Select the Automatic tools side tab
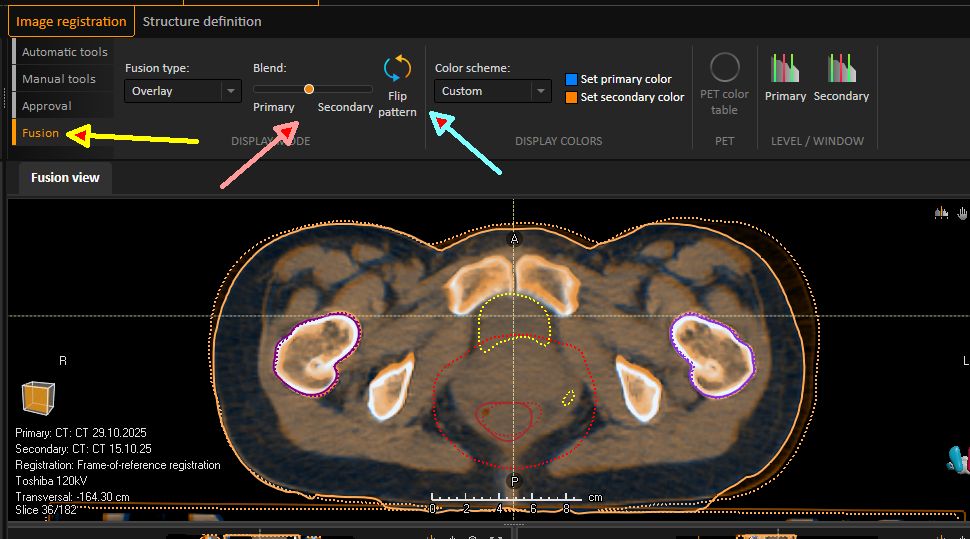970x539 pixels. pyautogui.click(x=64, y=52)
